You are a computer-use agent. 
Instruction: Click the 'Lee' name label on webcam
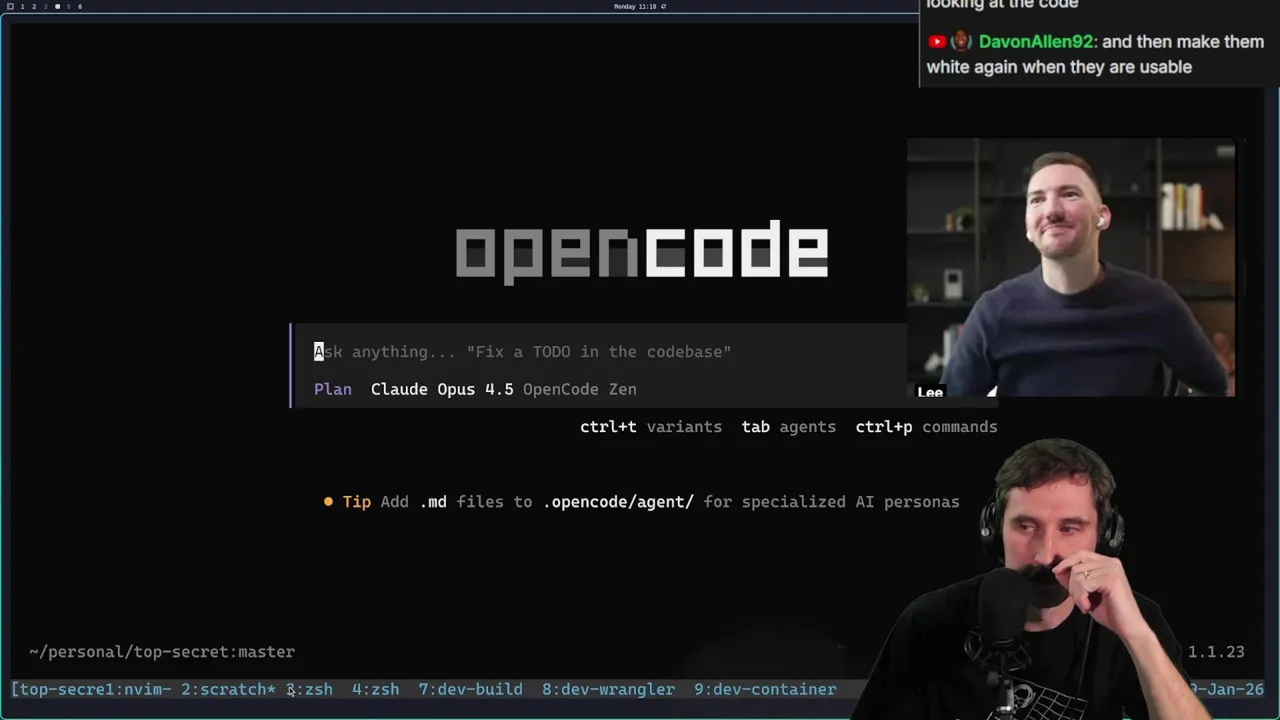[930, 392]
